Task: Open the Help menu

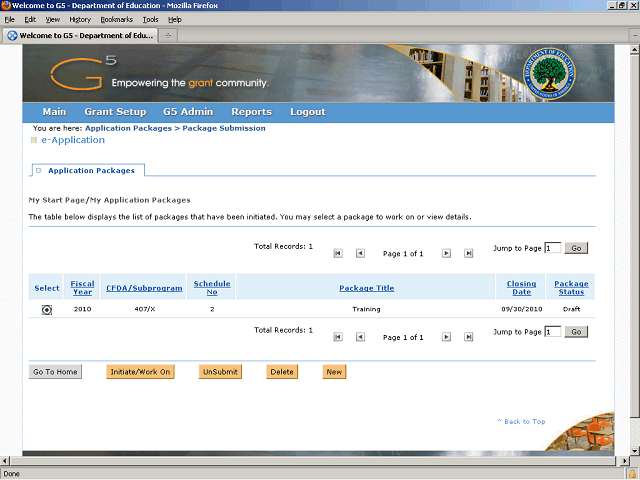Action: [175, 19]
